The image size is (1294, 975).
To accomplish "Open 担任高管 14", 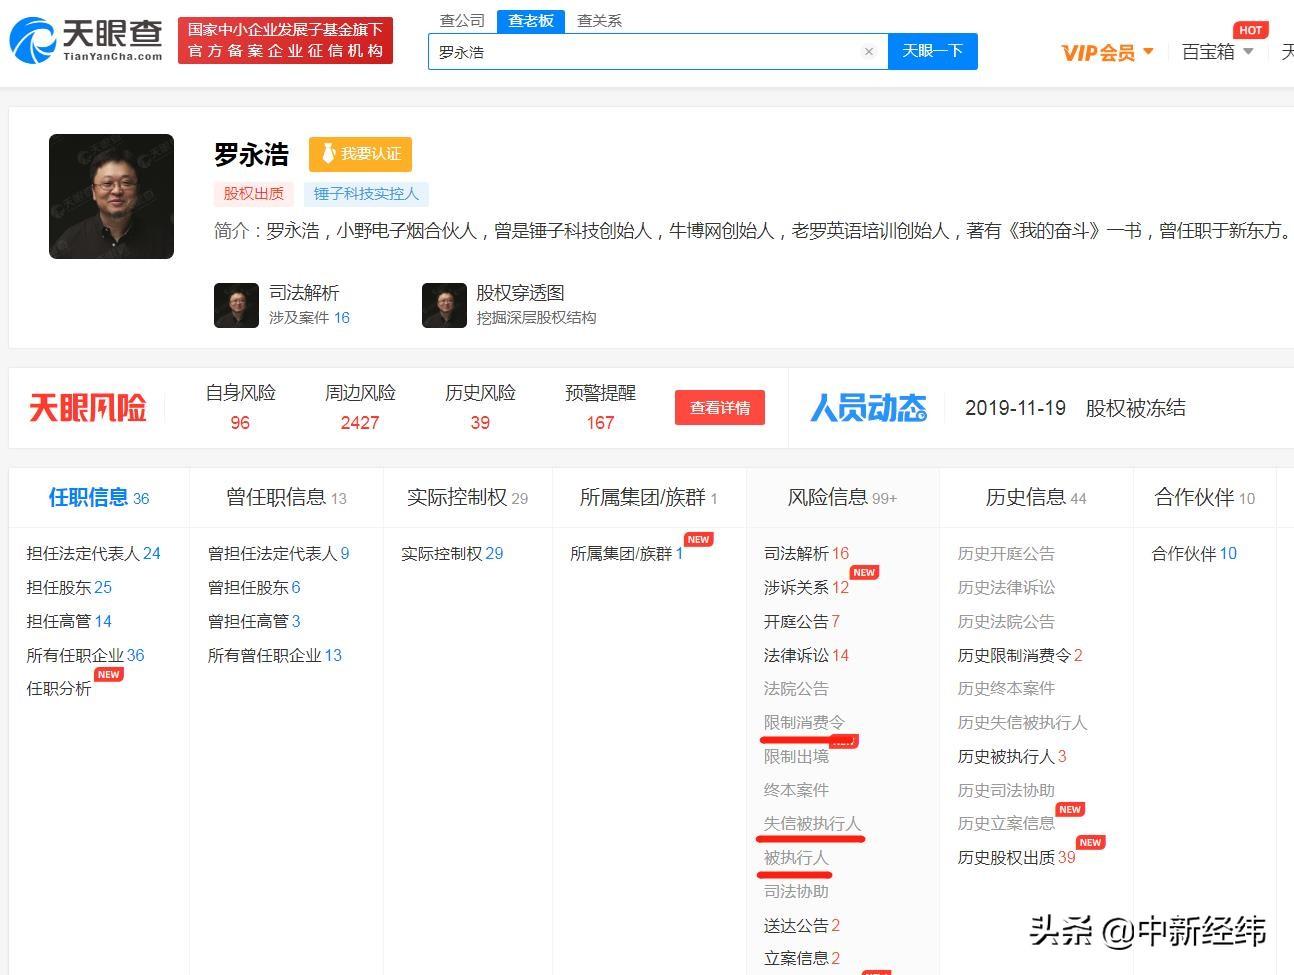I will [x=69, y=622].
